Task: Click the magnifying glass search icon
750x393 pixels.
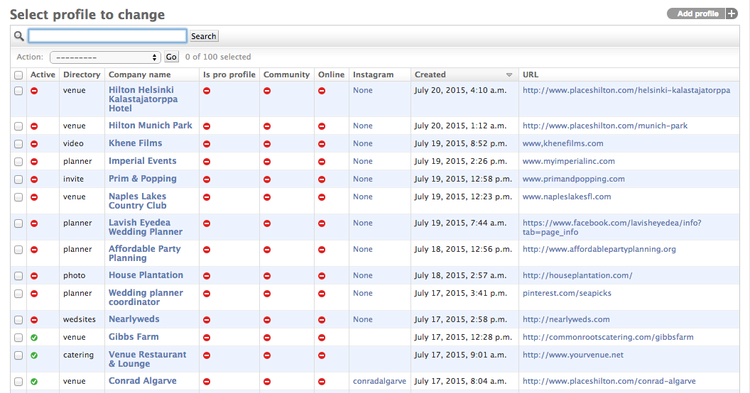Action: (x=19, y=36)
